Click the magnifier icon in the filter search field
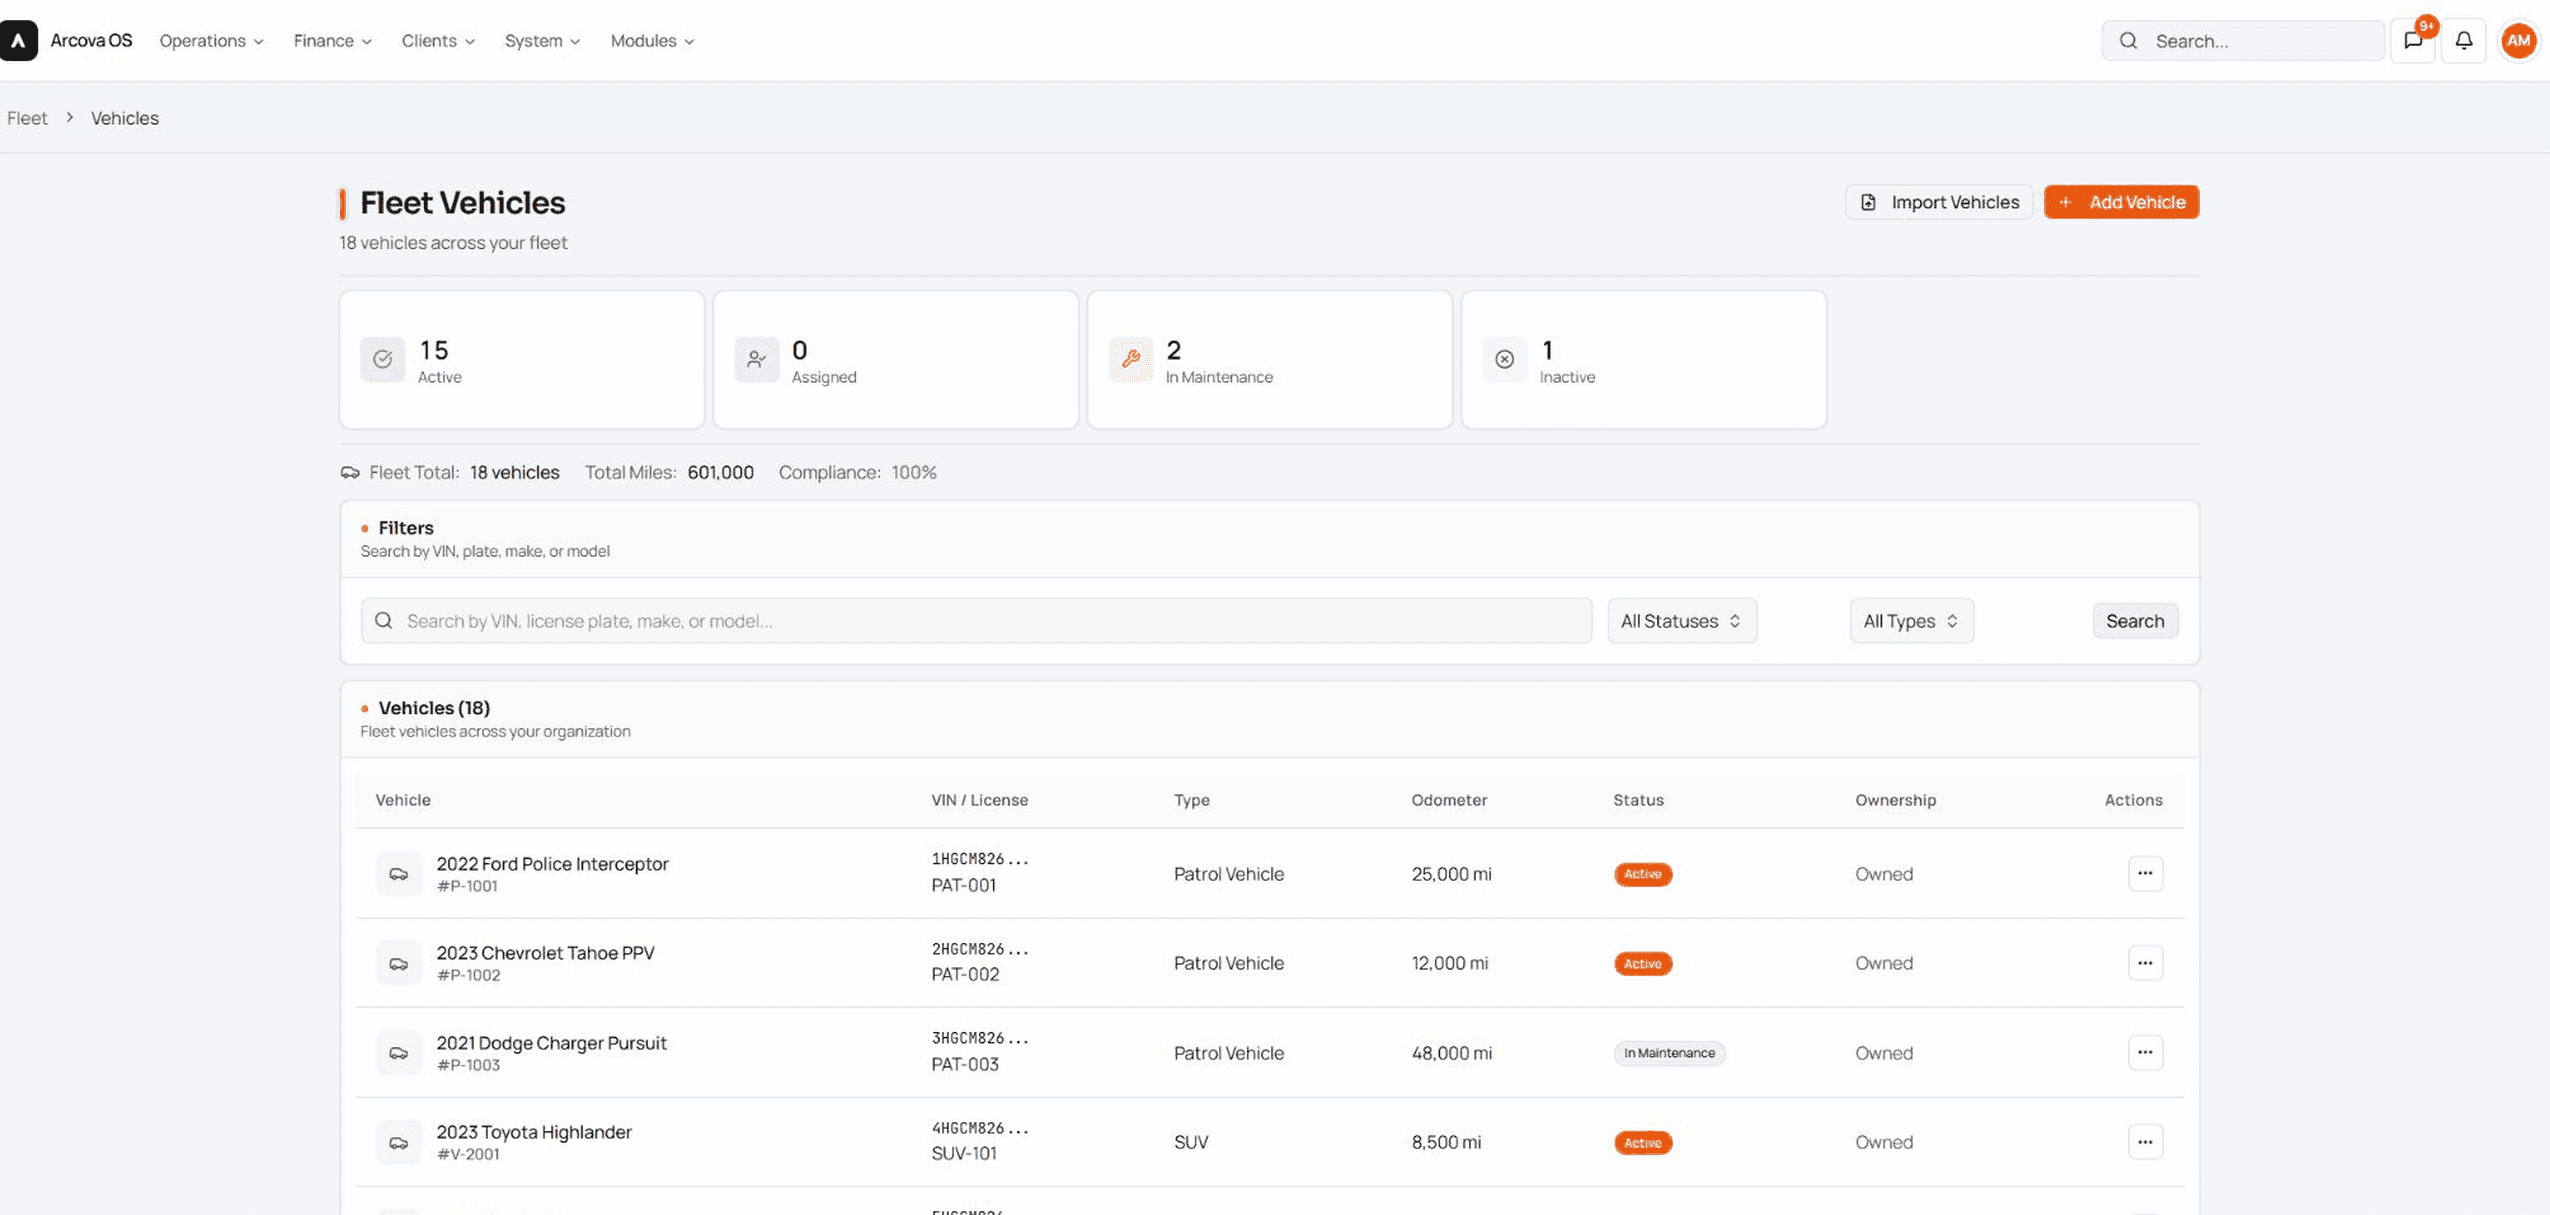 coord(384,621)
